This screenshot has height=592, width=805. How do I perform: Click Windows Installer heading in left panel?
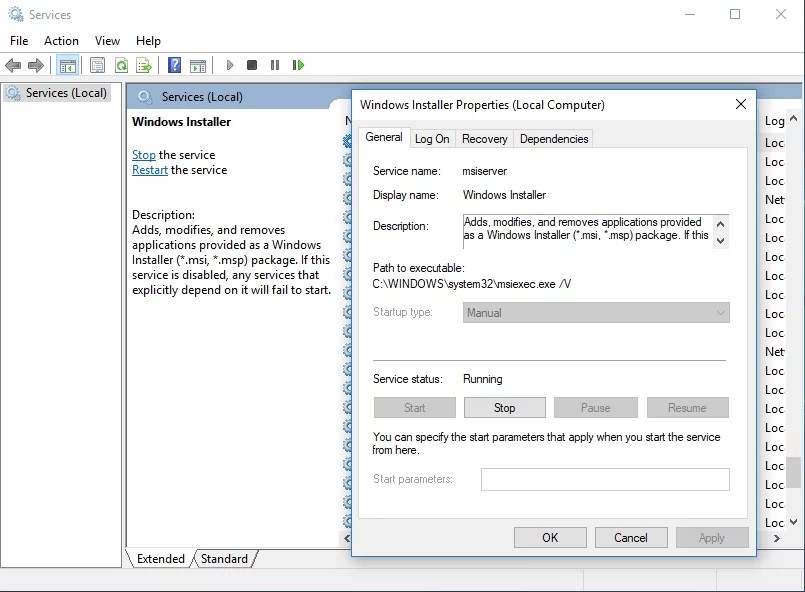pos(181,122)
